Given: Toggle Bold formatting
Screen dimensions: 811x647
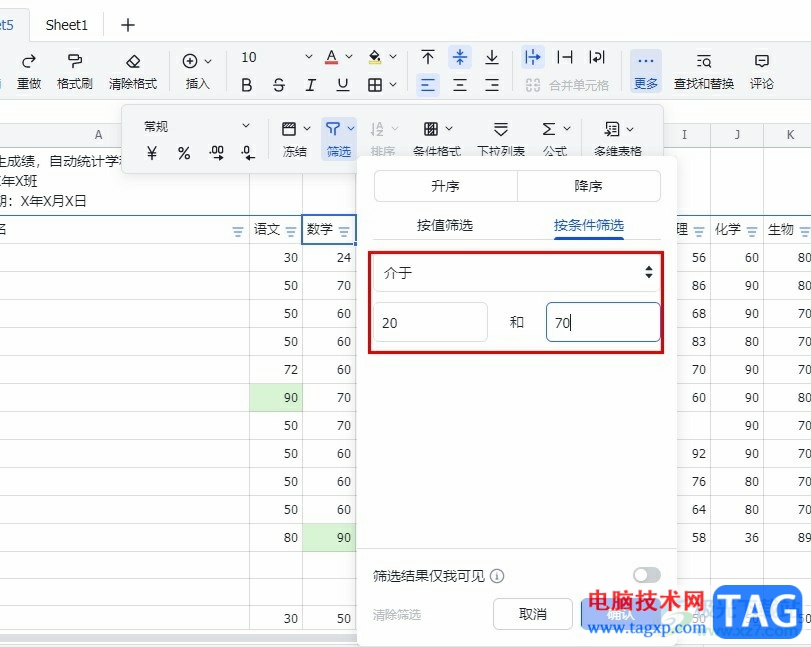Looking at the screenshot, I should [x=247, y=85].
